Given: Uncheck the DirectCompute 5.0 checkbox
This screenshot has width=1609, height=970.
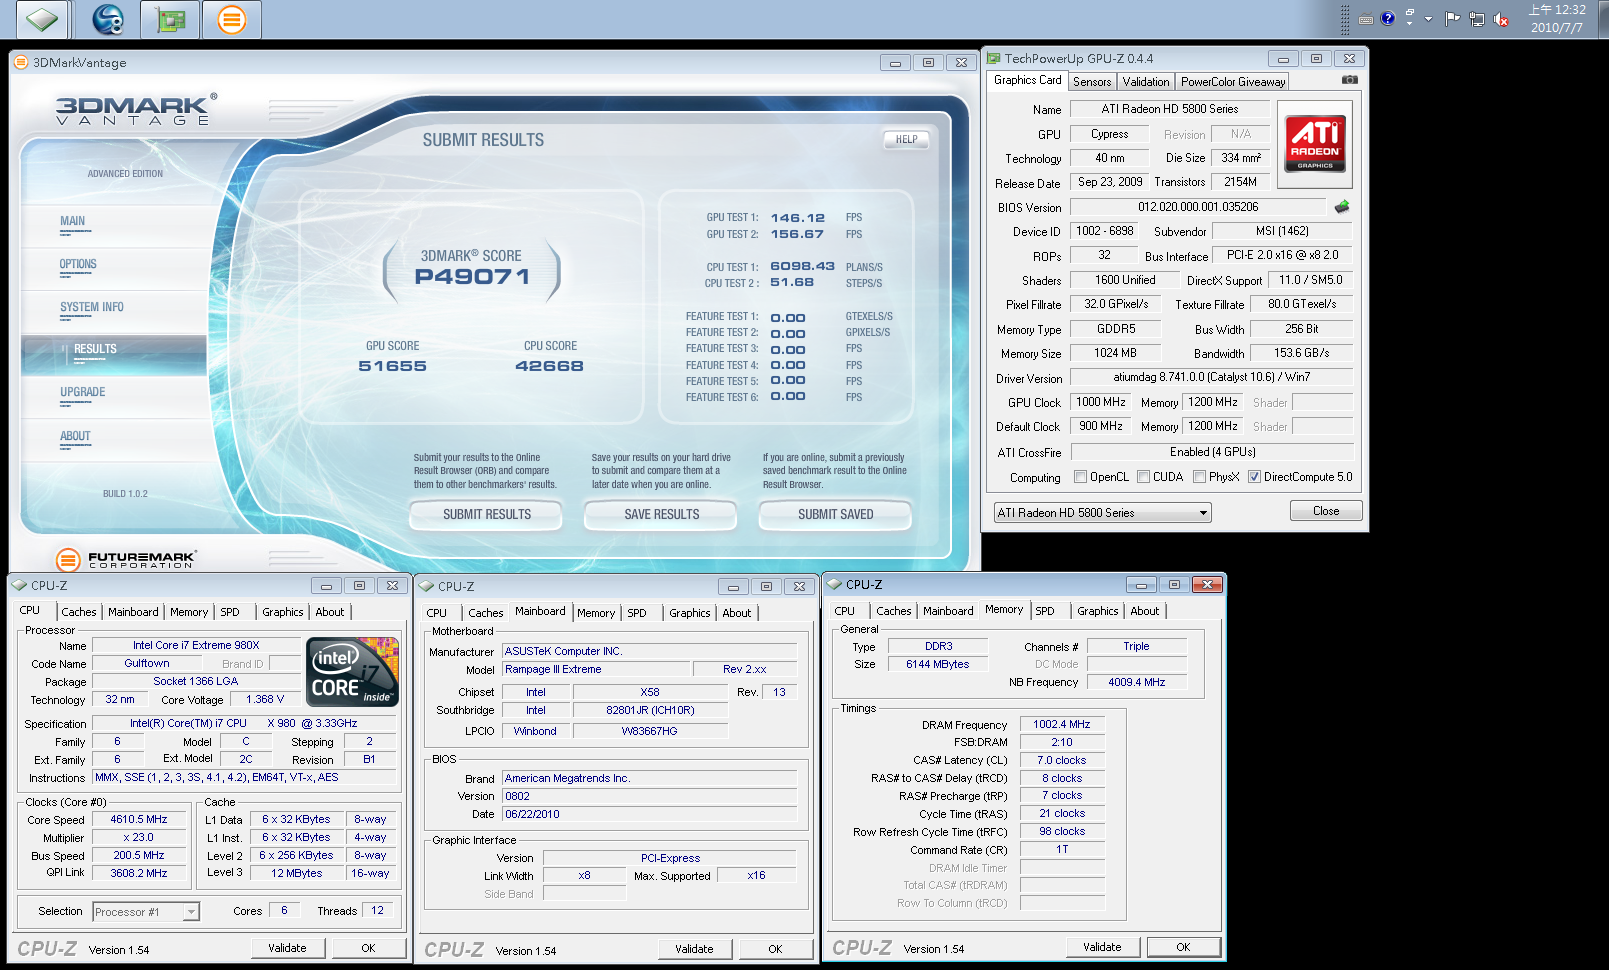Looking at the screenshot, I should (x=1254, y=477).
